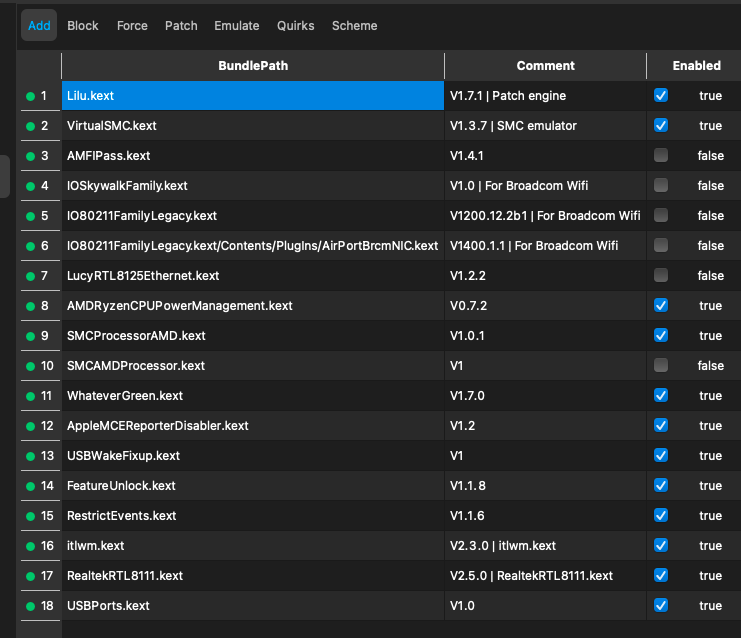Image resolution: width=741 pixels, height=638 pixels.
Task: Click the V1.4.1 comment for AMFIPass
Action: click(x=545, y=155)
